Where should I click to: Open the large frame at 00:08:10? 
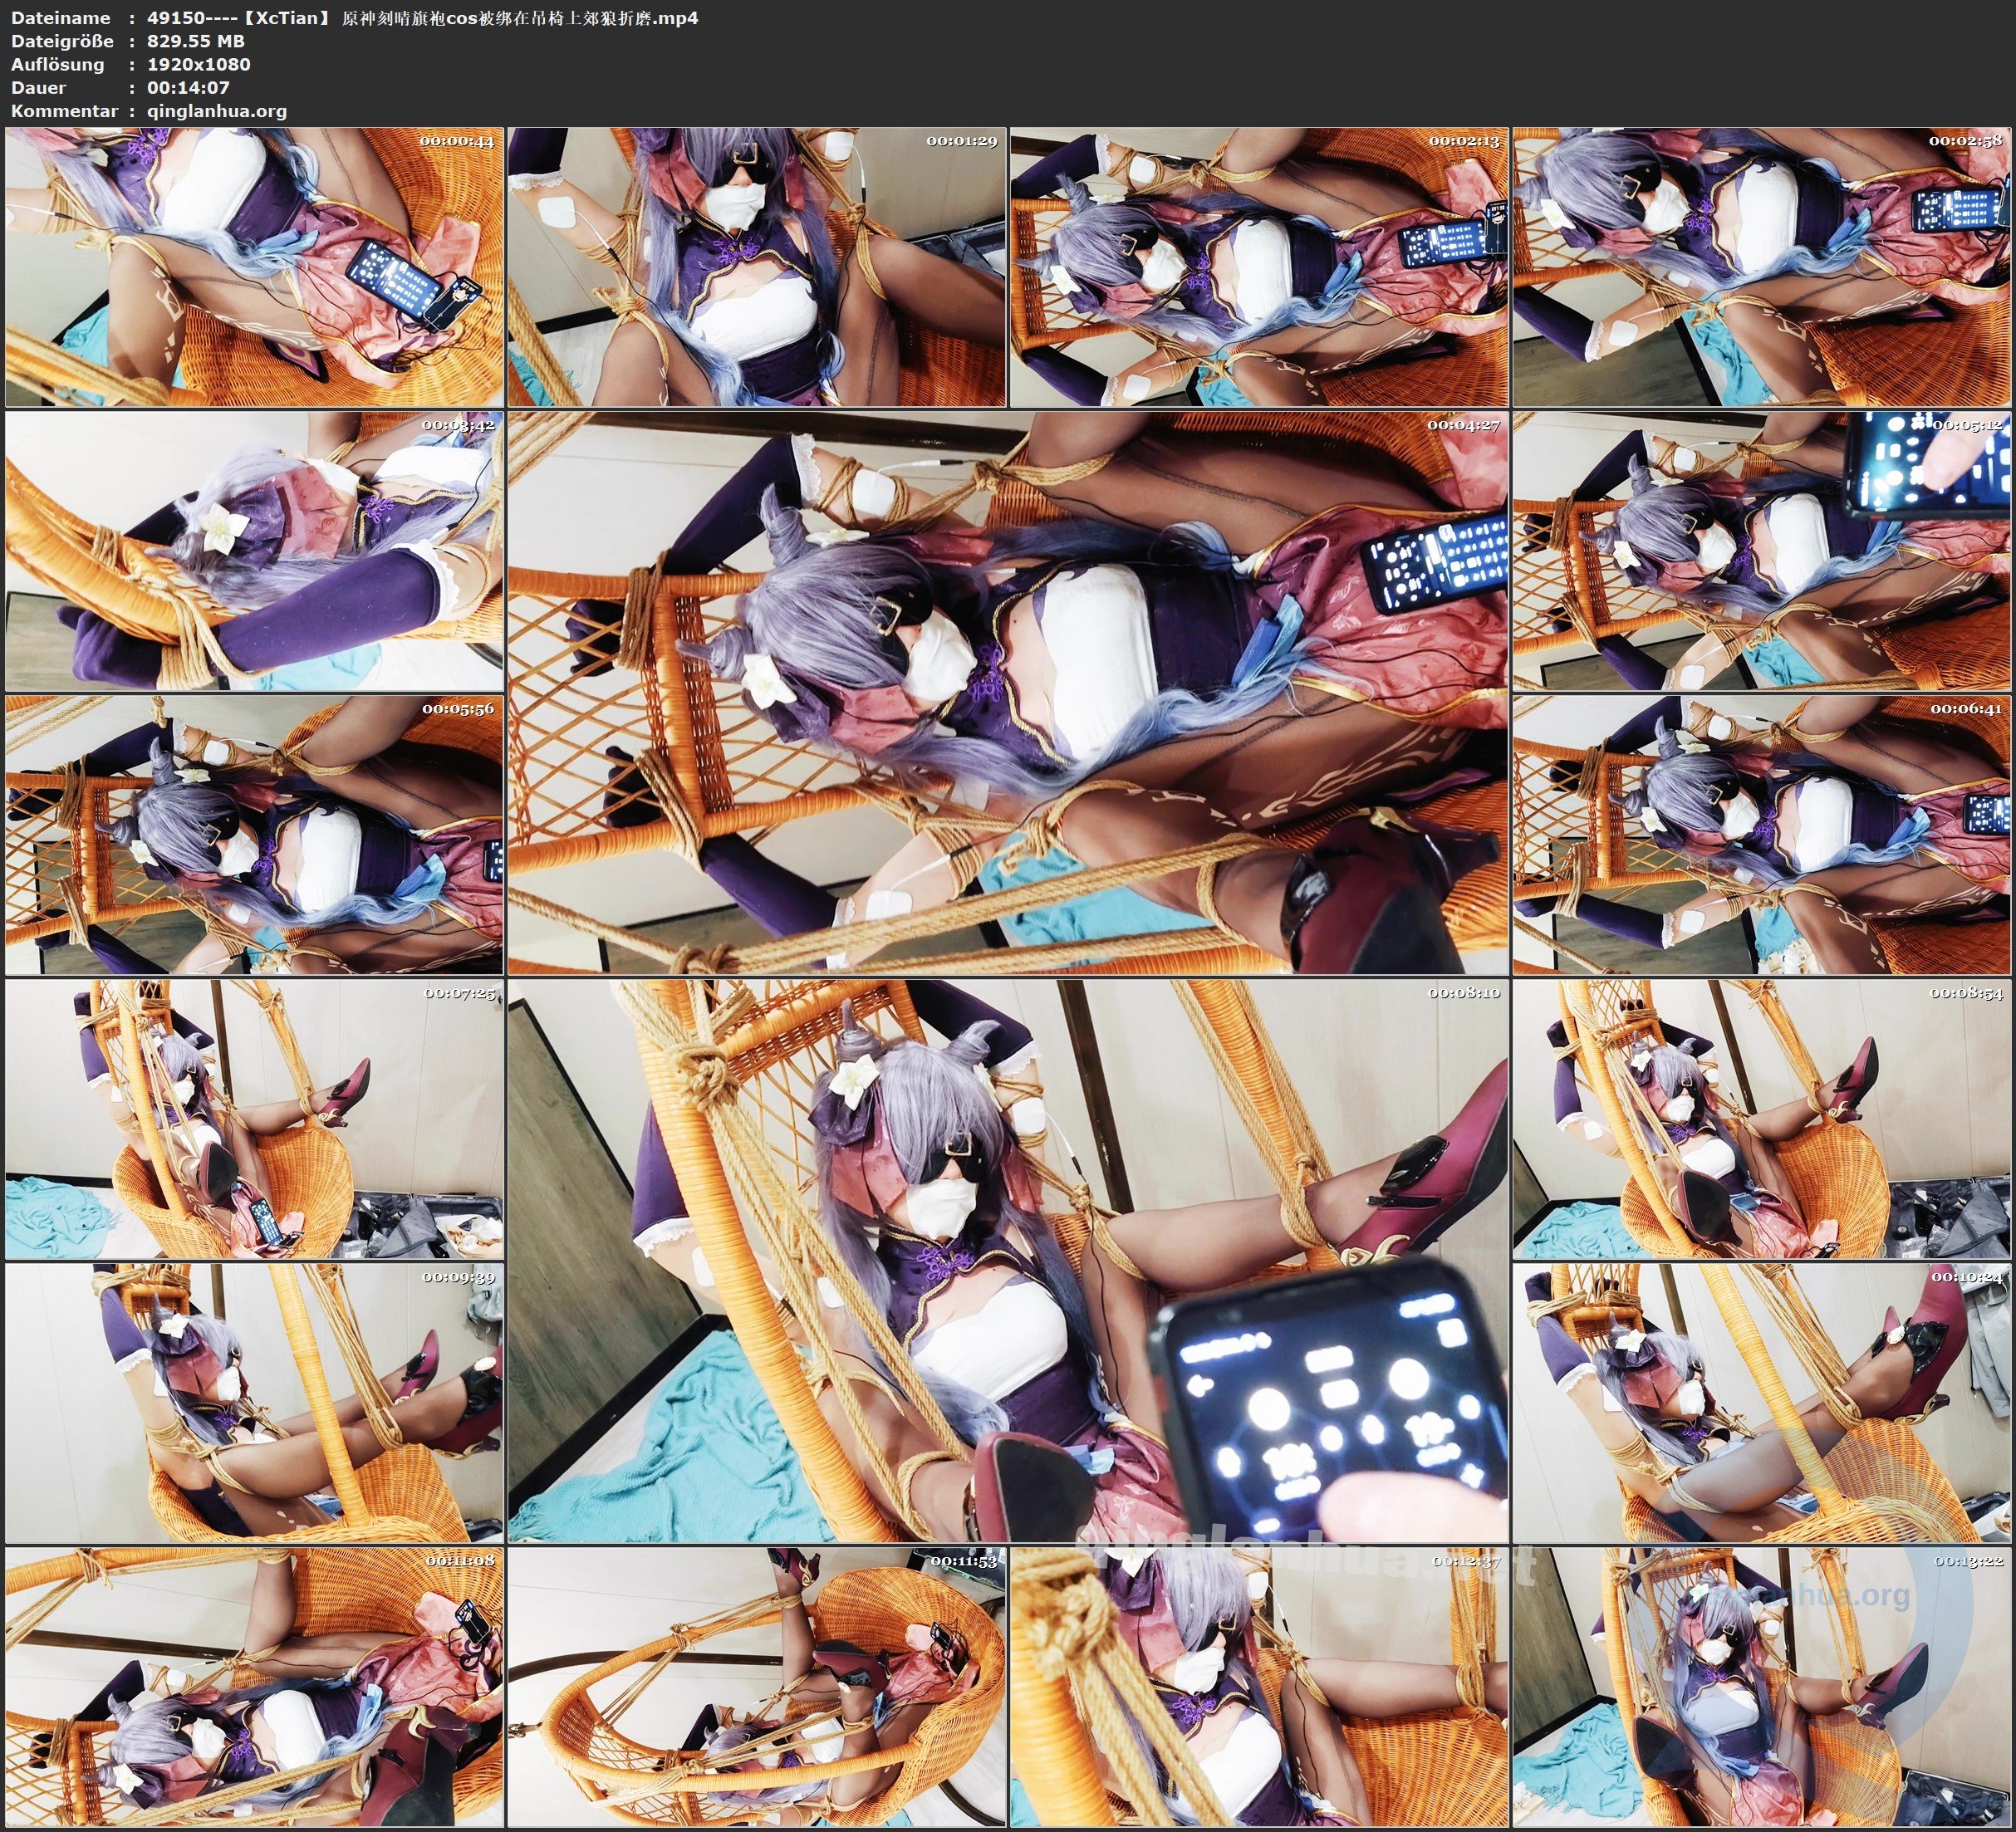click(1007, 1260)
